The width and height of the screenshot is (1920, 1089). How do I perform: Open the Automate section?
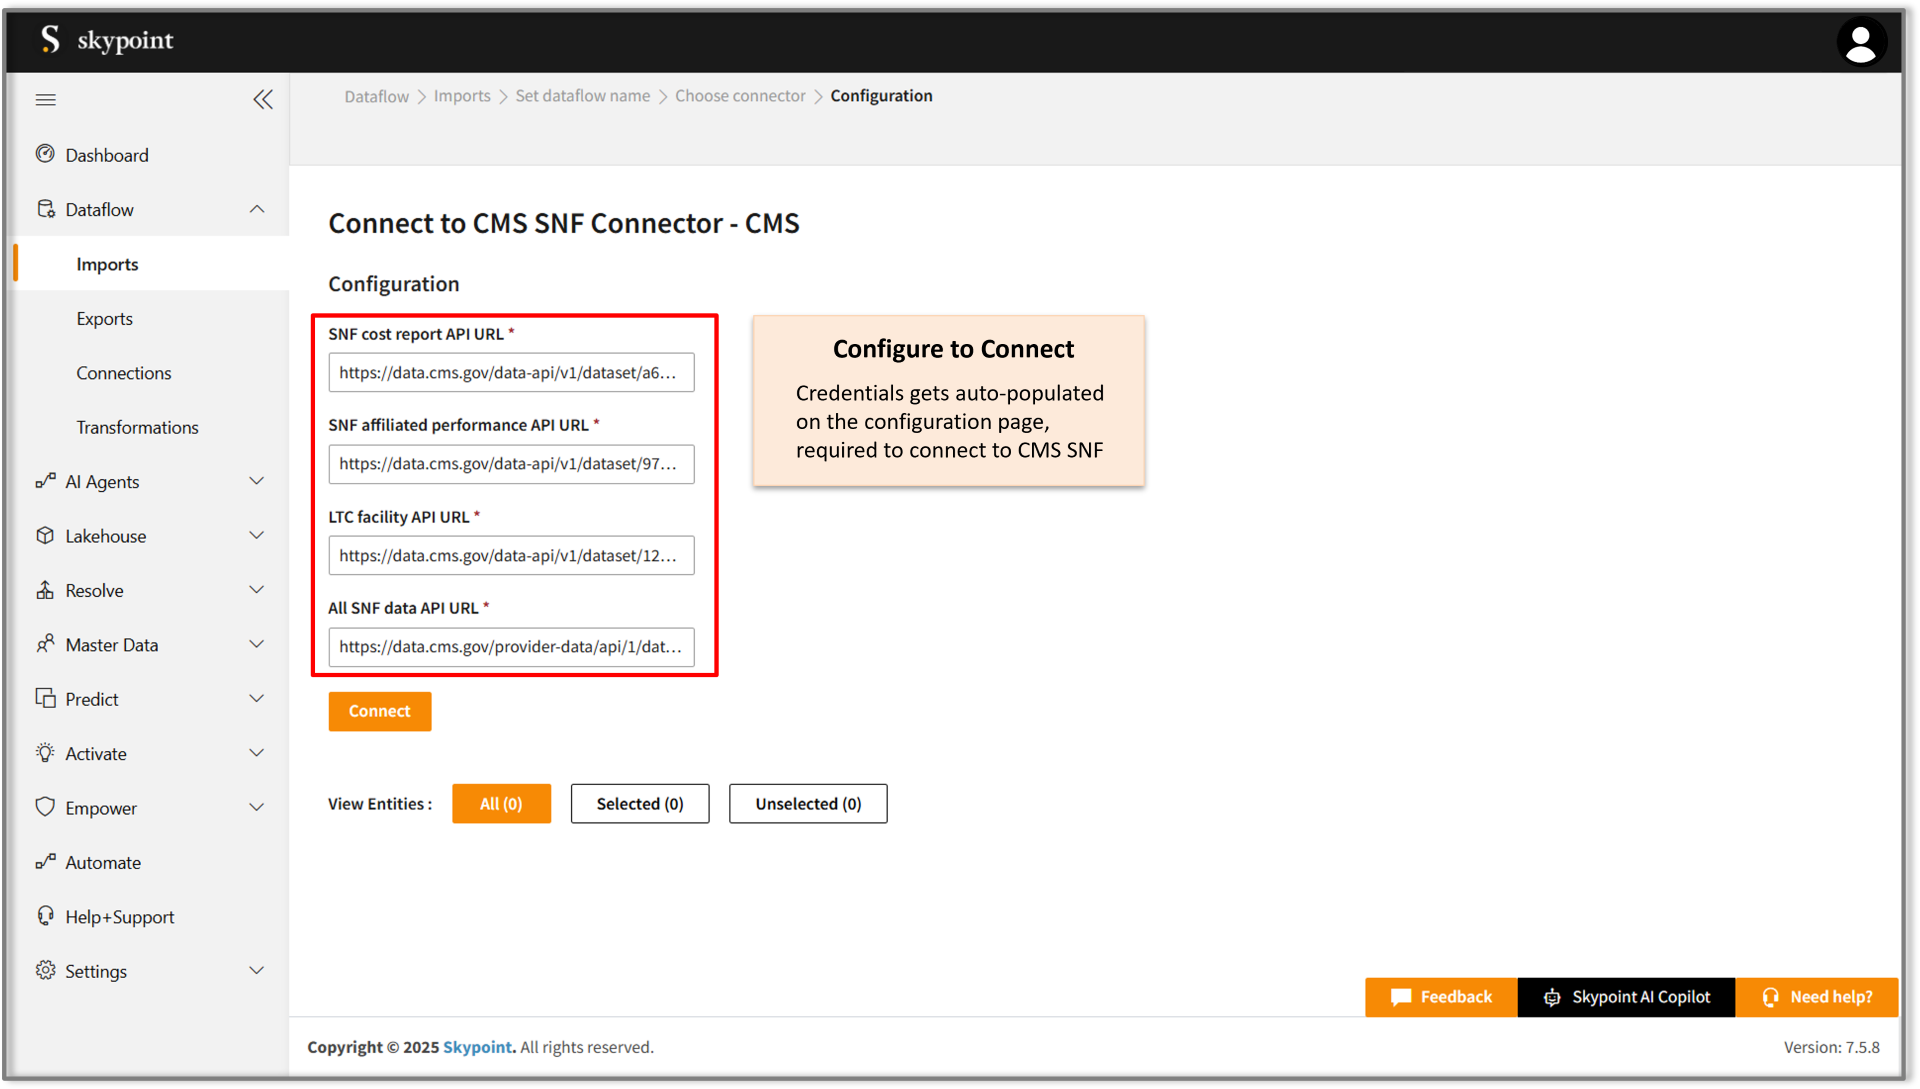point(101,862)
